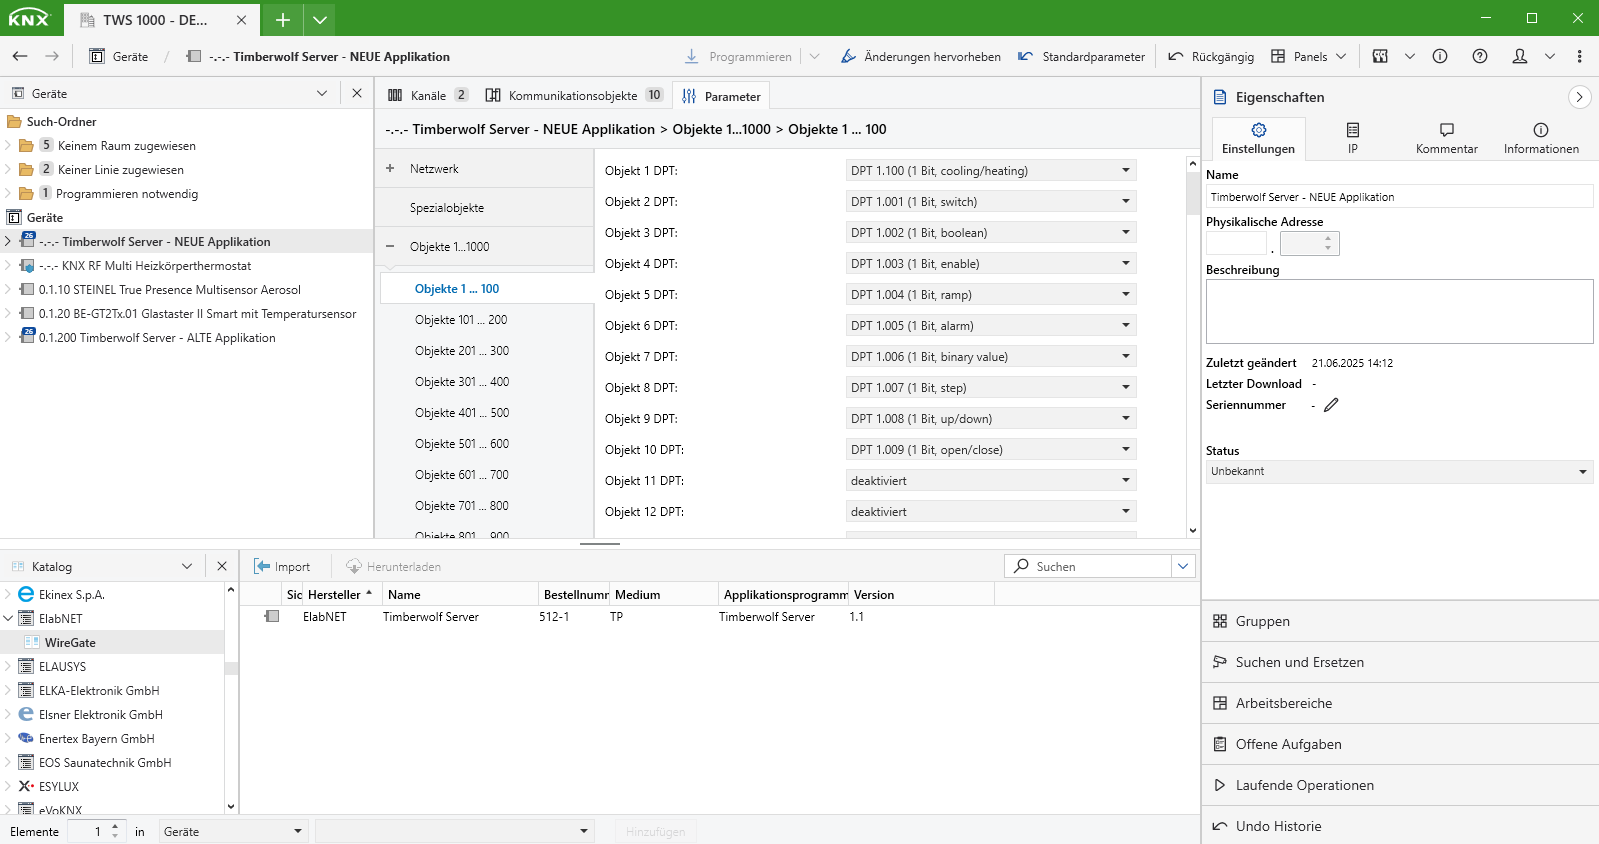
Task: Open the Katalog panel dropdown chevron
Action: 187,566
